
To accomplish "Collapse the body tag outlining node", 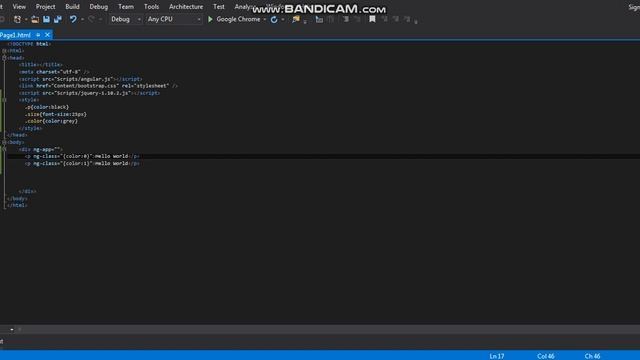I will click(x=4, y=142).
